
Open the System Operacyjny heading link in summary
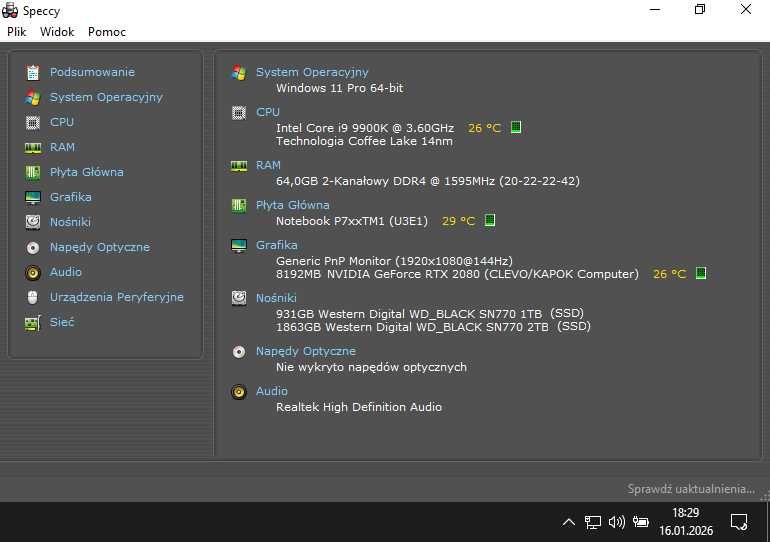pyautogui.click(x=312, y=72)
